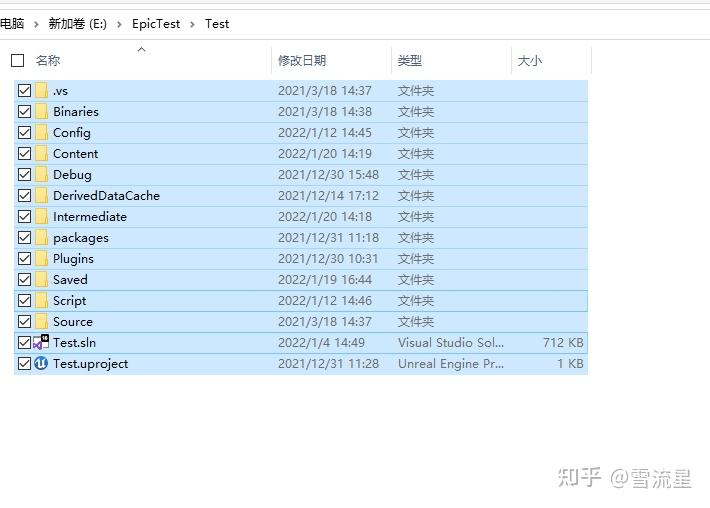Click the Source folder icon

point(41,321)
